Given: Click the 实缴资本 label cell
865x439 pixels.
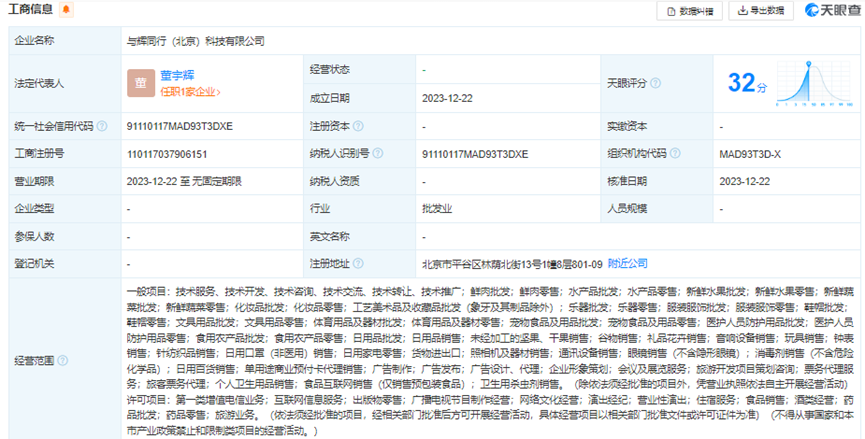Looking at the screenshot, I should click(657, 126).
